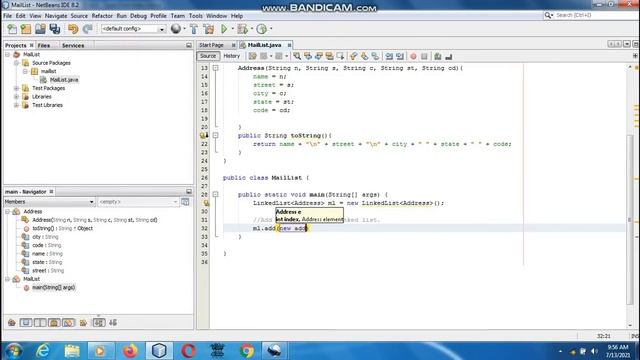The width and height of the screenshot is (640, 360).
Task: Click the Redo arrow icon
Action: [x=87, y=29]
